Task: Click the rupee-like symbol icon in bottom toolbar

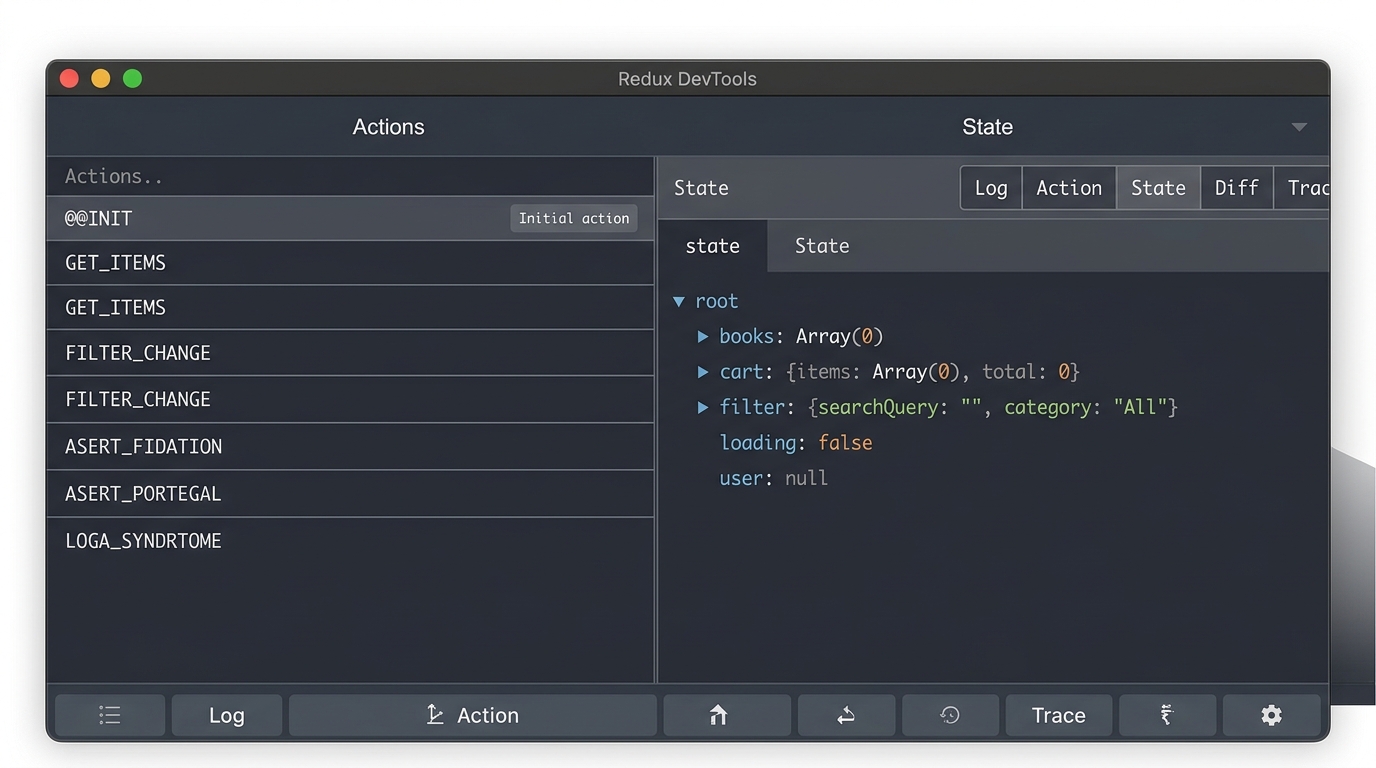Action: tap(1167, 715)
